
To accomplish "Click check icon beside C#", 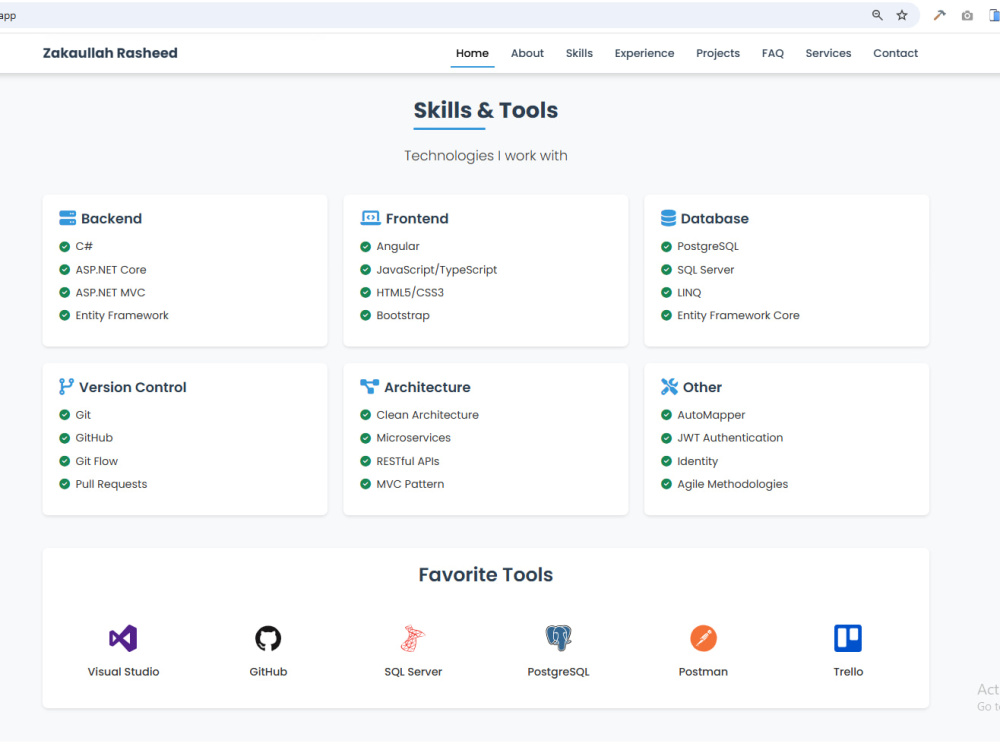I will 64,246.
